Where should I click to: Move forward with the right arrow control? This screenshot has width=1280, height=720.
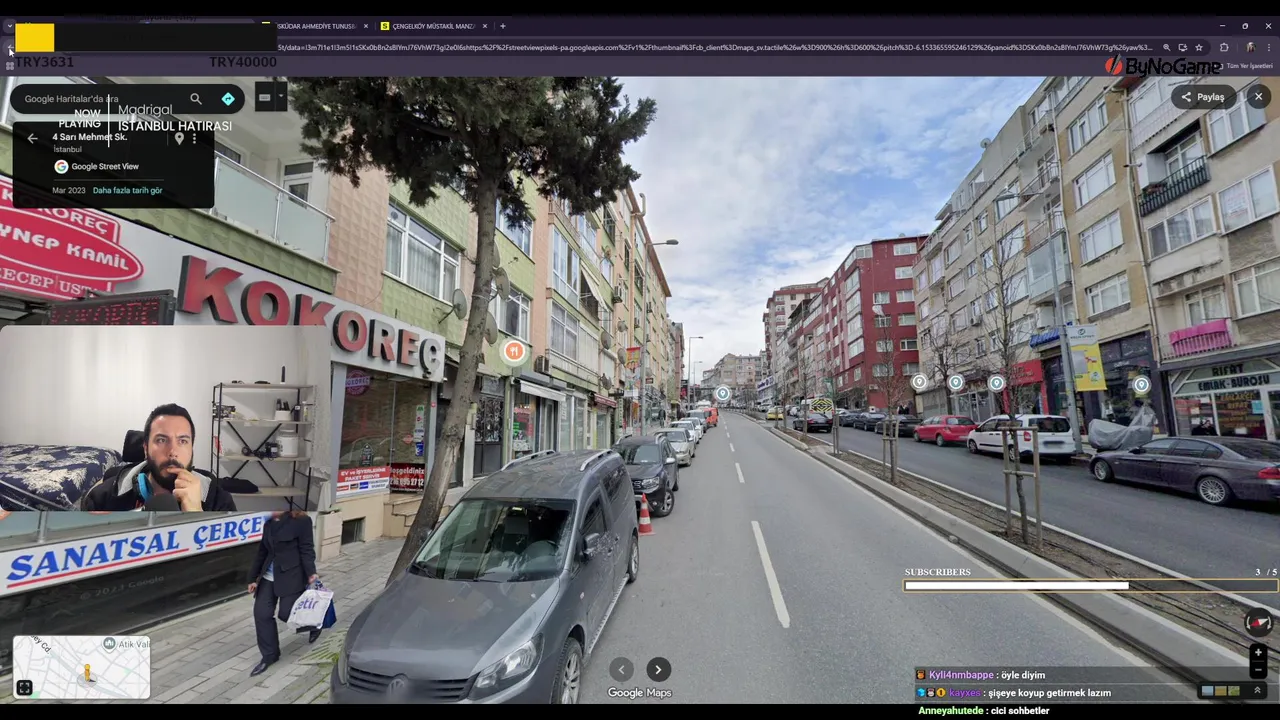point(658,670)
